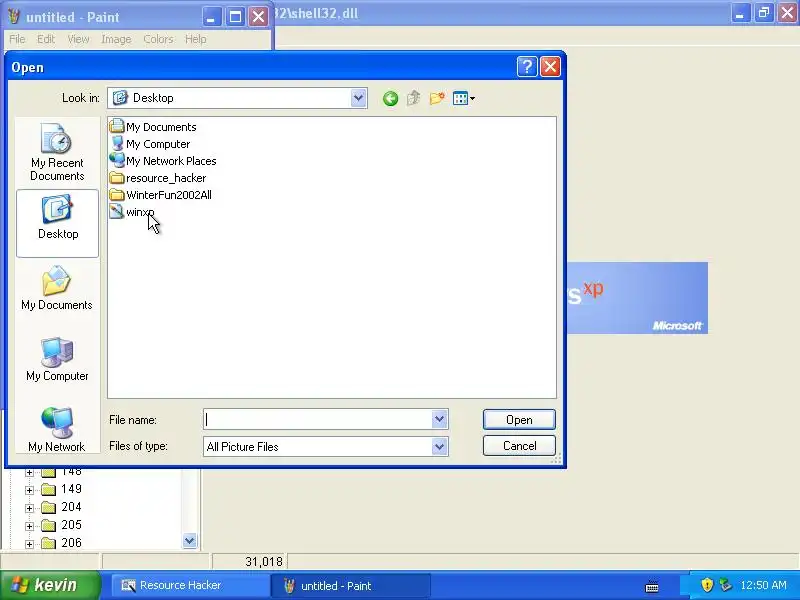Open My Recent Documents in places bar

[x=57, y=152]
